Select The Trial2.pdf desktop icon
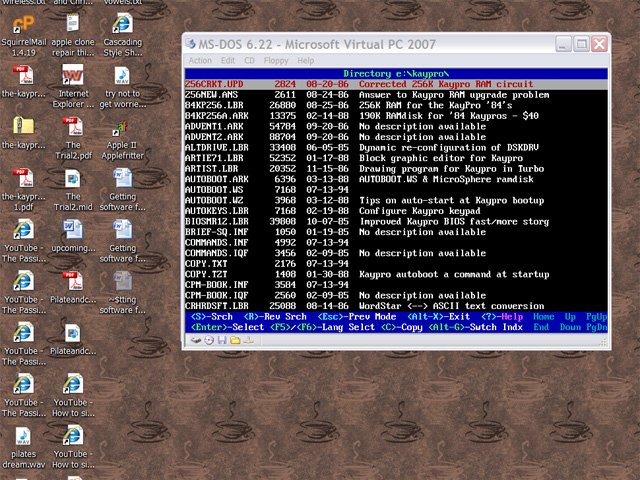Viewport: 640px width, 480px height. tap(73, 138)
